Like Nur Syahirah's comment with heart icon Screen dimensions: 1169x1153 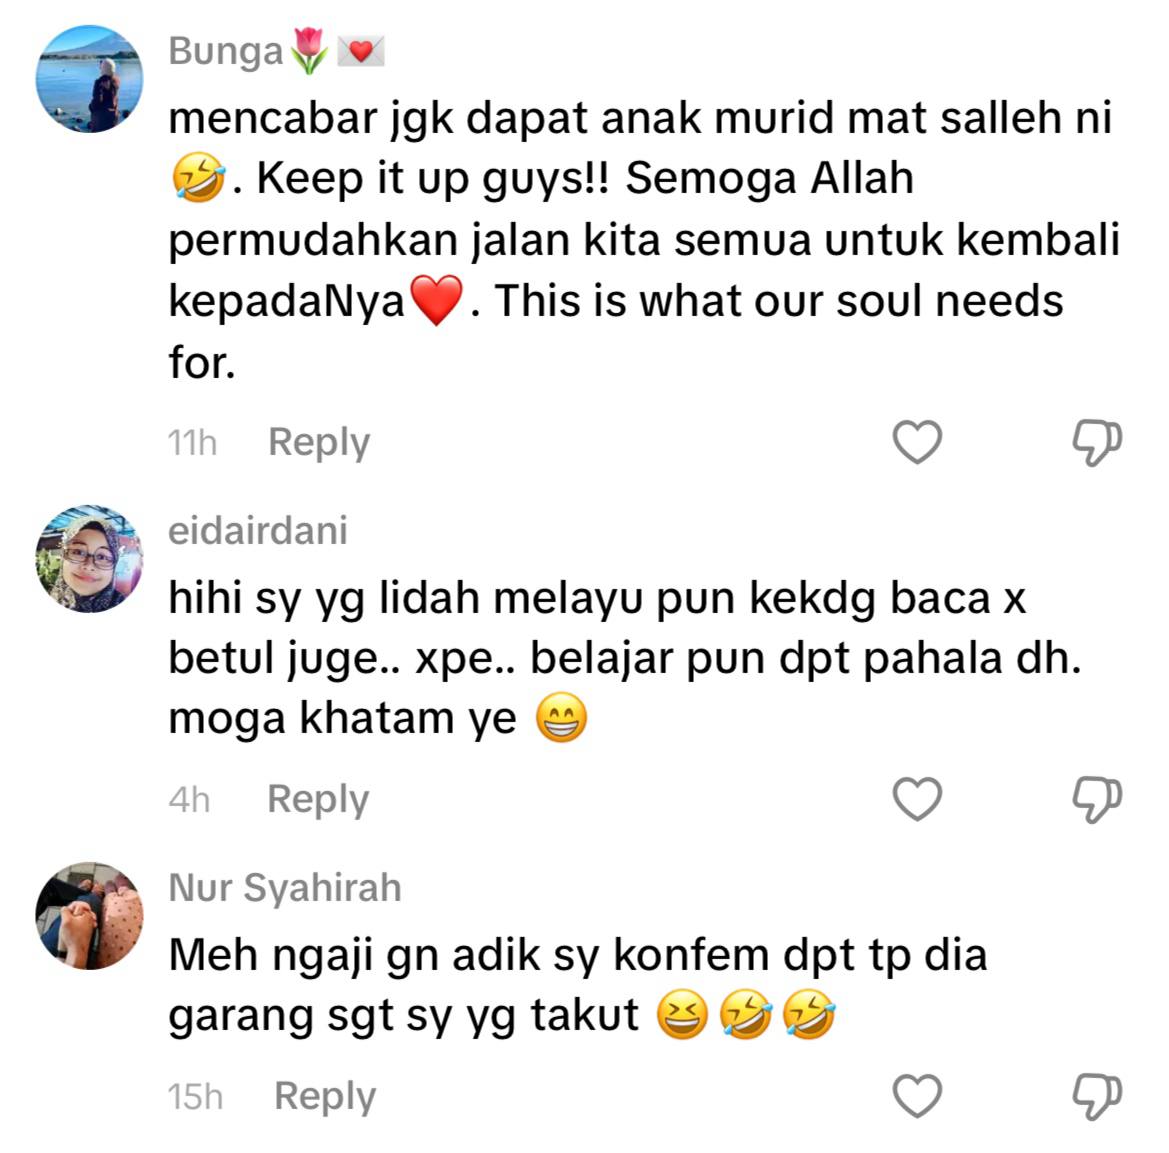[917, 1096]
